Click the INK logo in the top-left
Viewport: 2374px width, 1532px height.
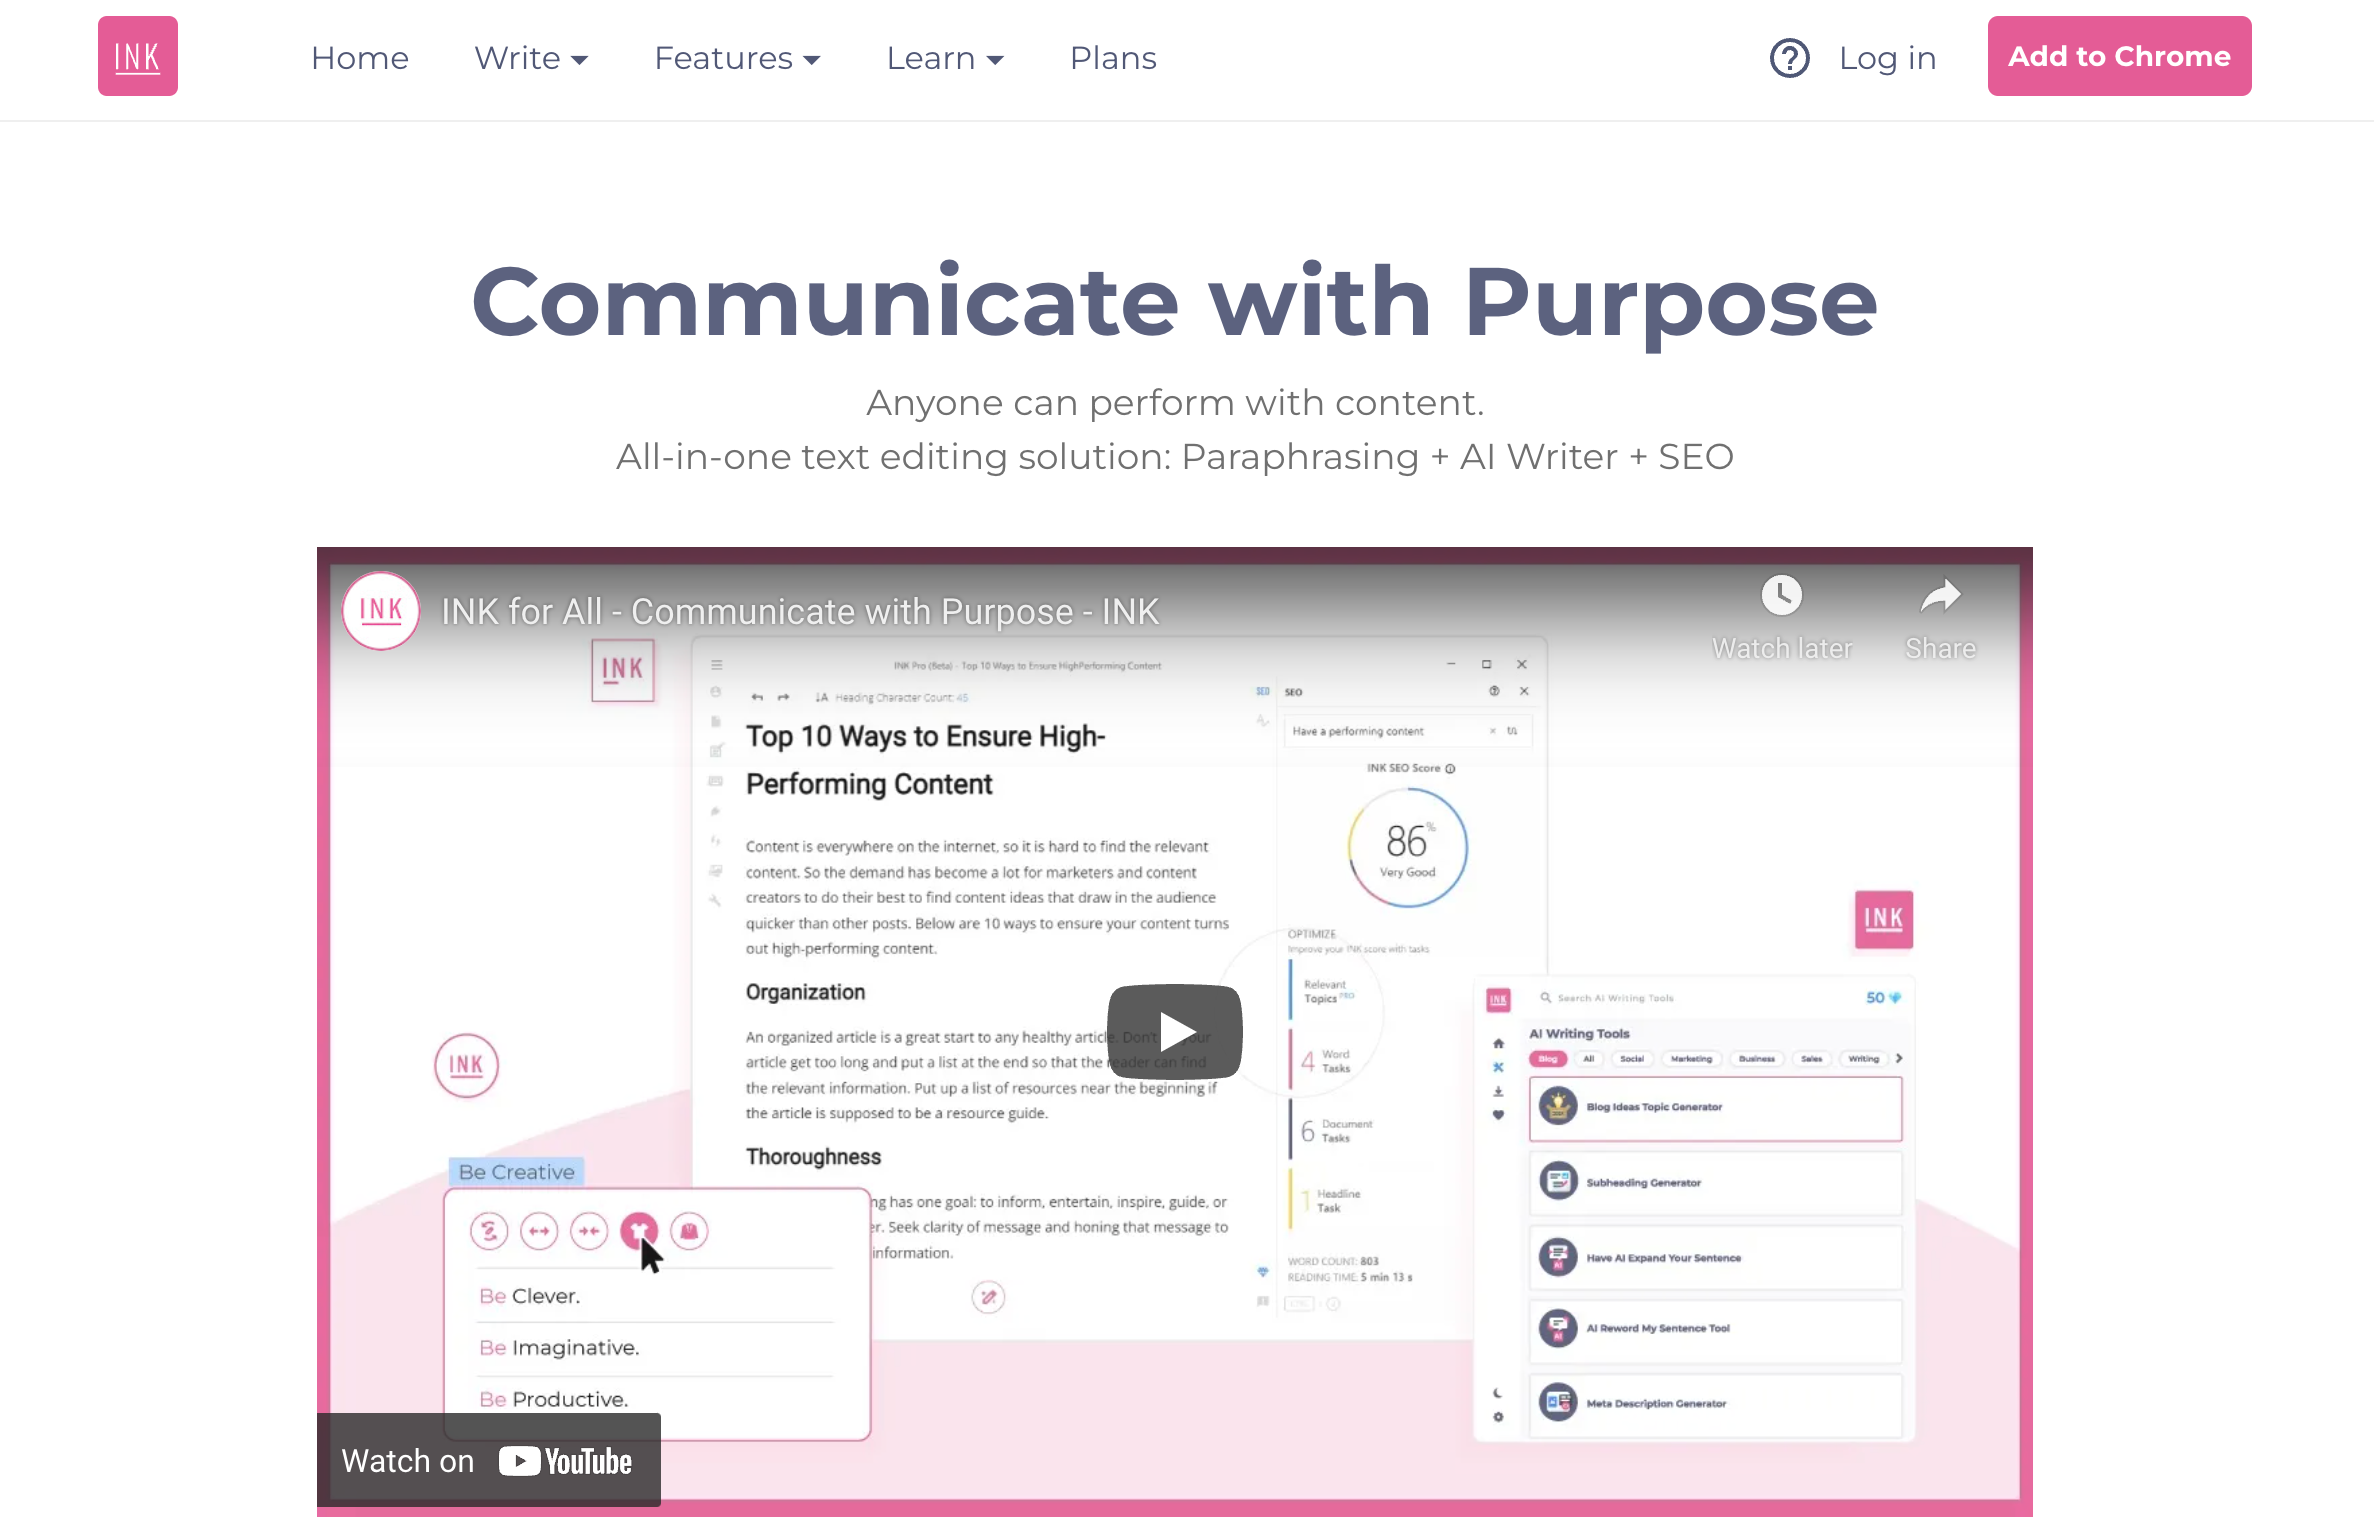[x=135, y=55]
